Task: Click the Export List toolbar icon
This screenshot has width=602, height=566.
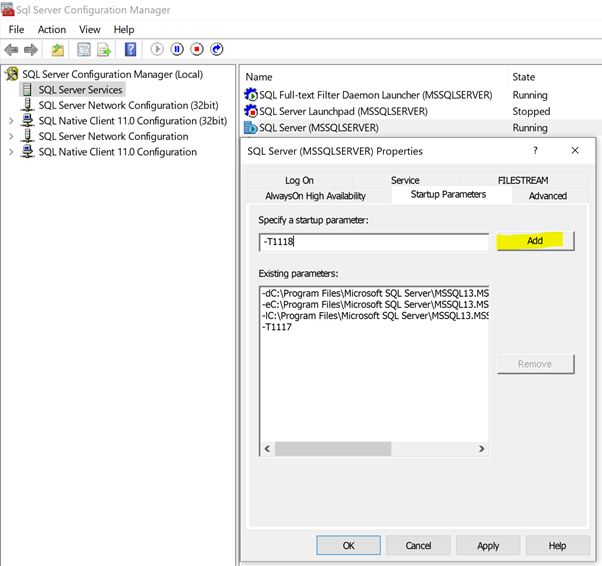Action: 104,50
